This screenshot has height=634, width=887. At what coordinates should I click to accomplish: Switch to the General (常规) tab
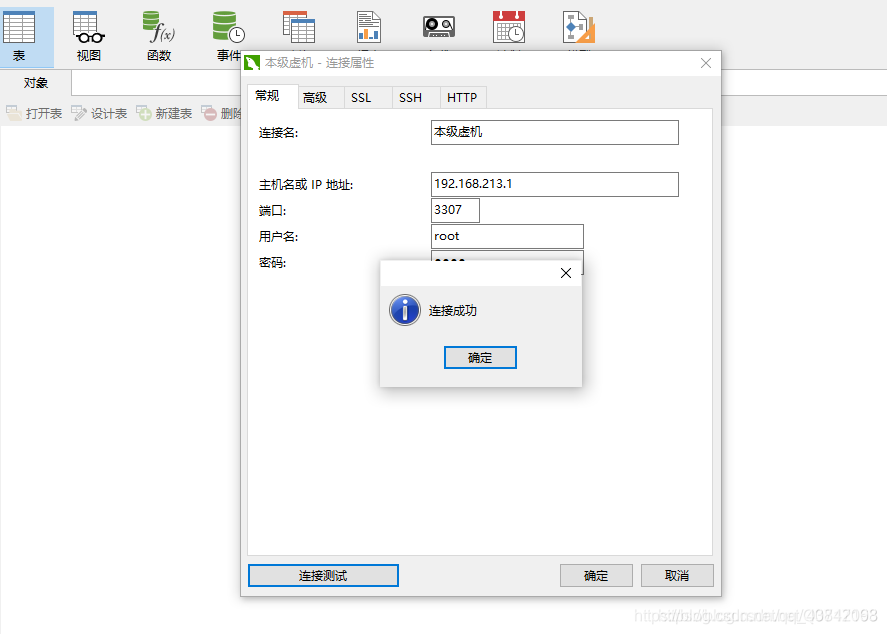(x=273, y=96)
